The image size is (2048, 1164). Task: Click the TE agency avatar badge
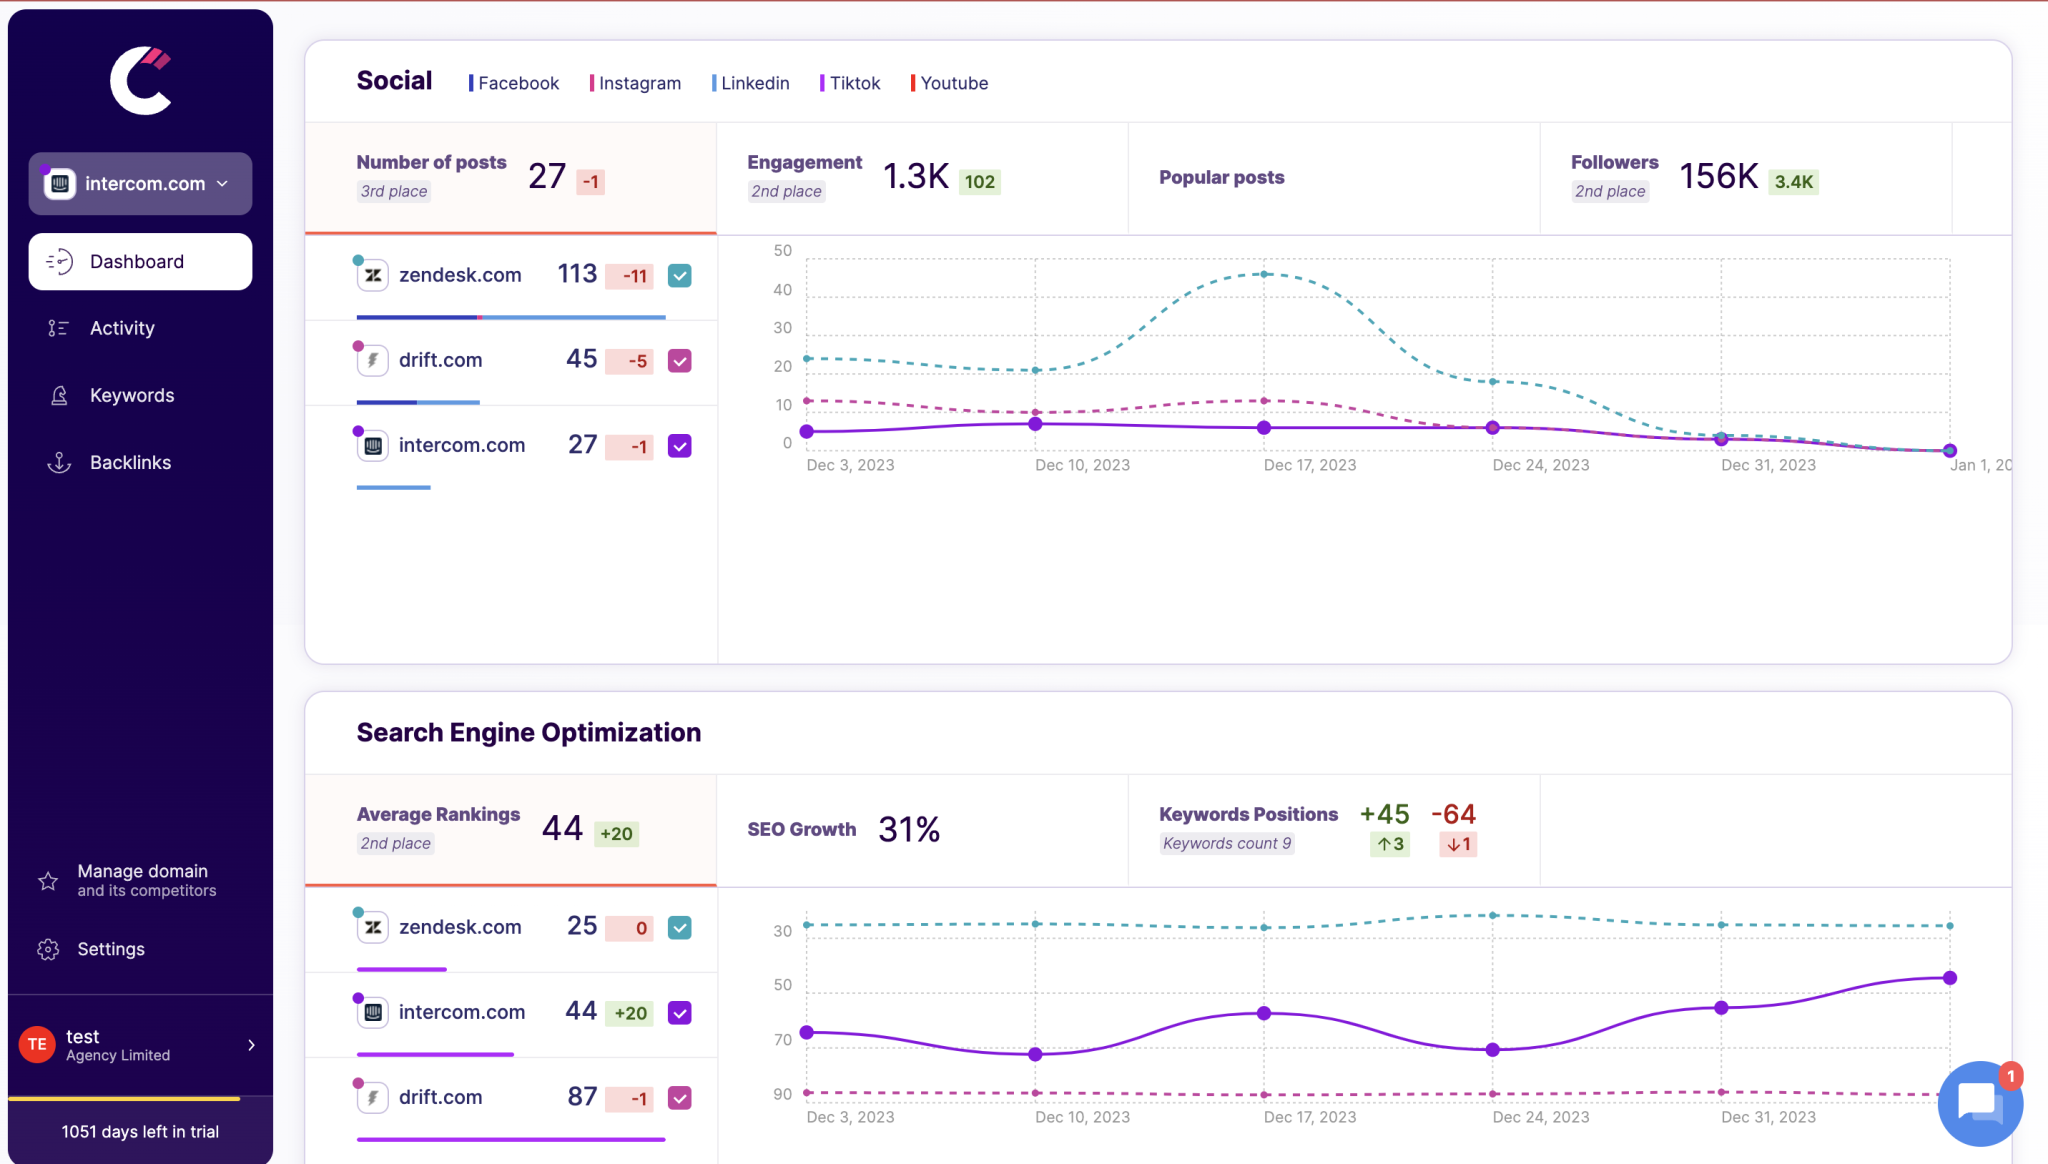[x=36, y=1044]
